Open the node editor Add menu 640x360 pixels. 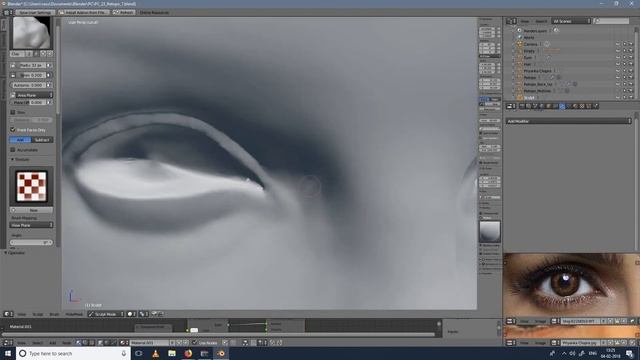[53, 343]
